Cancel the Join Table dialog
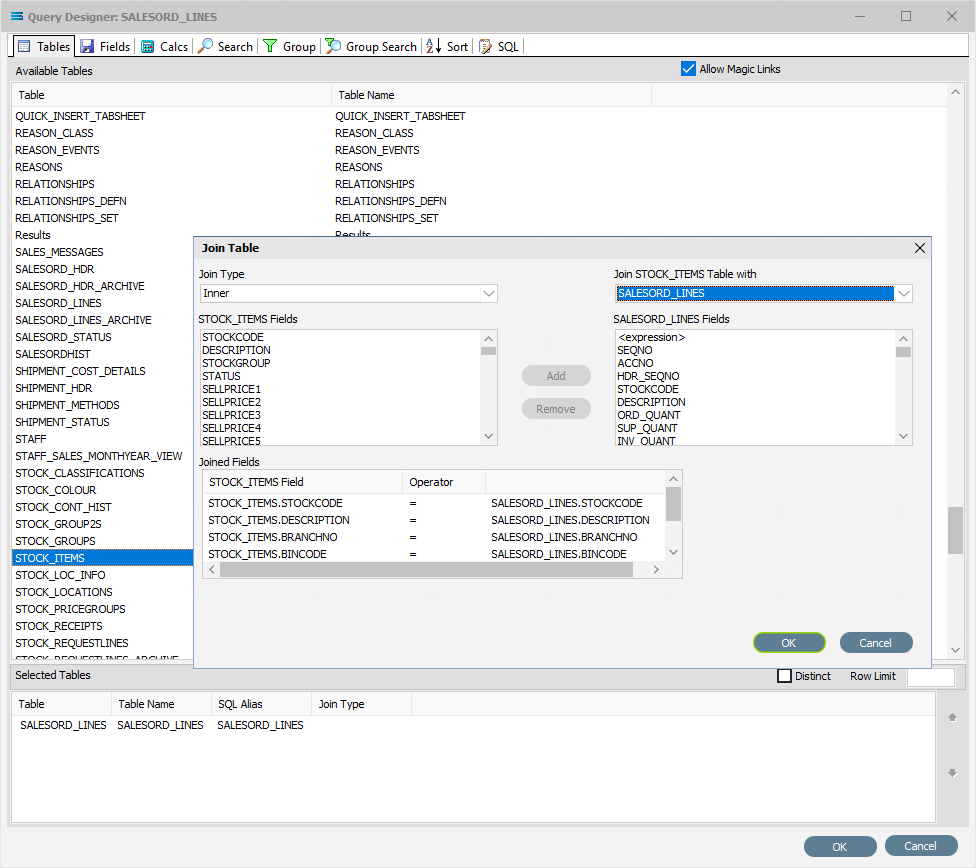Viewport: 976px width, 868px height. click(876, 643)
